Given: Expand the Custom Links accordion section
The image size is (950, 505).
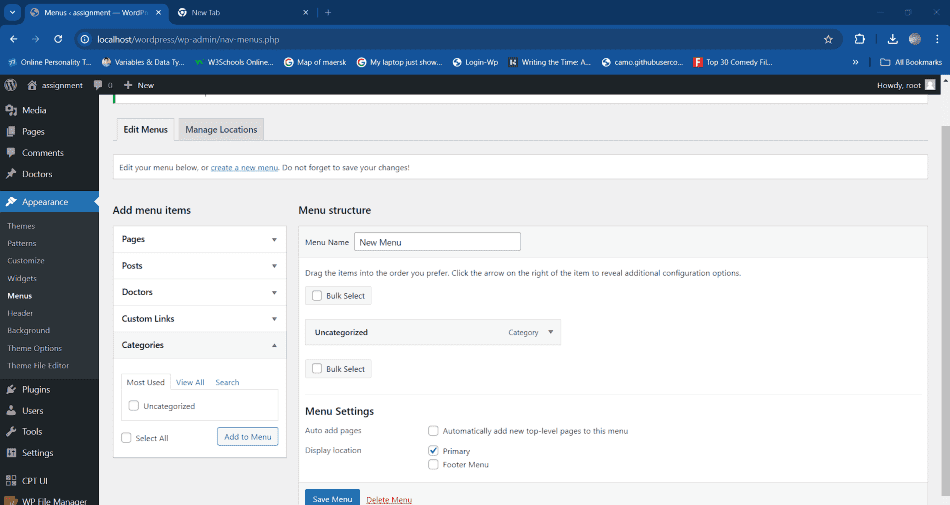Looking at the screenshot, I should click(200, 319).
